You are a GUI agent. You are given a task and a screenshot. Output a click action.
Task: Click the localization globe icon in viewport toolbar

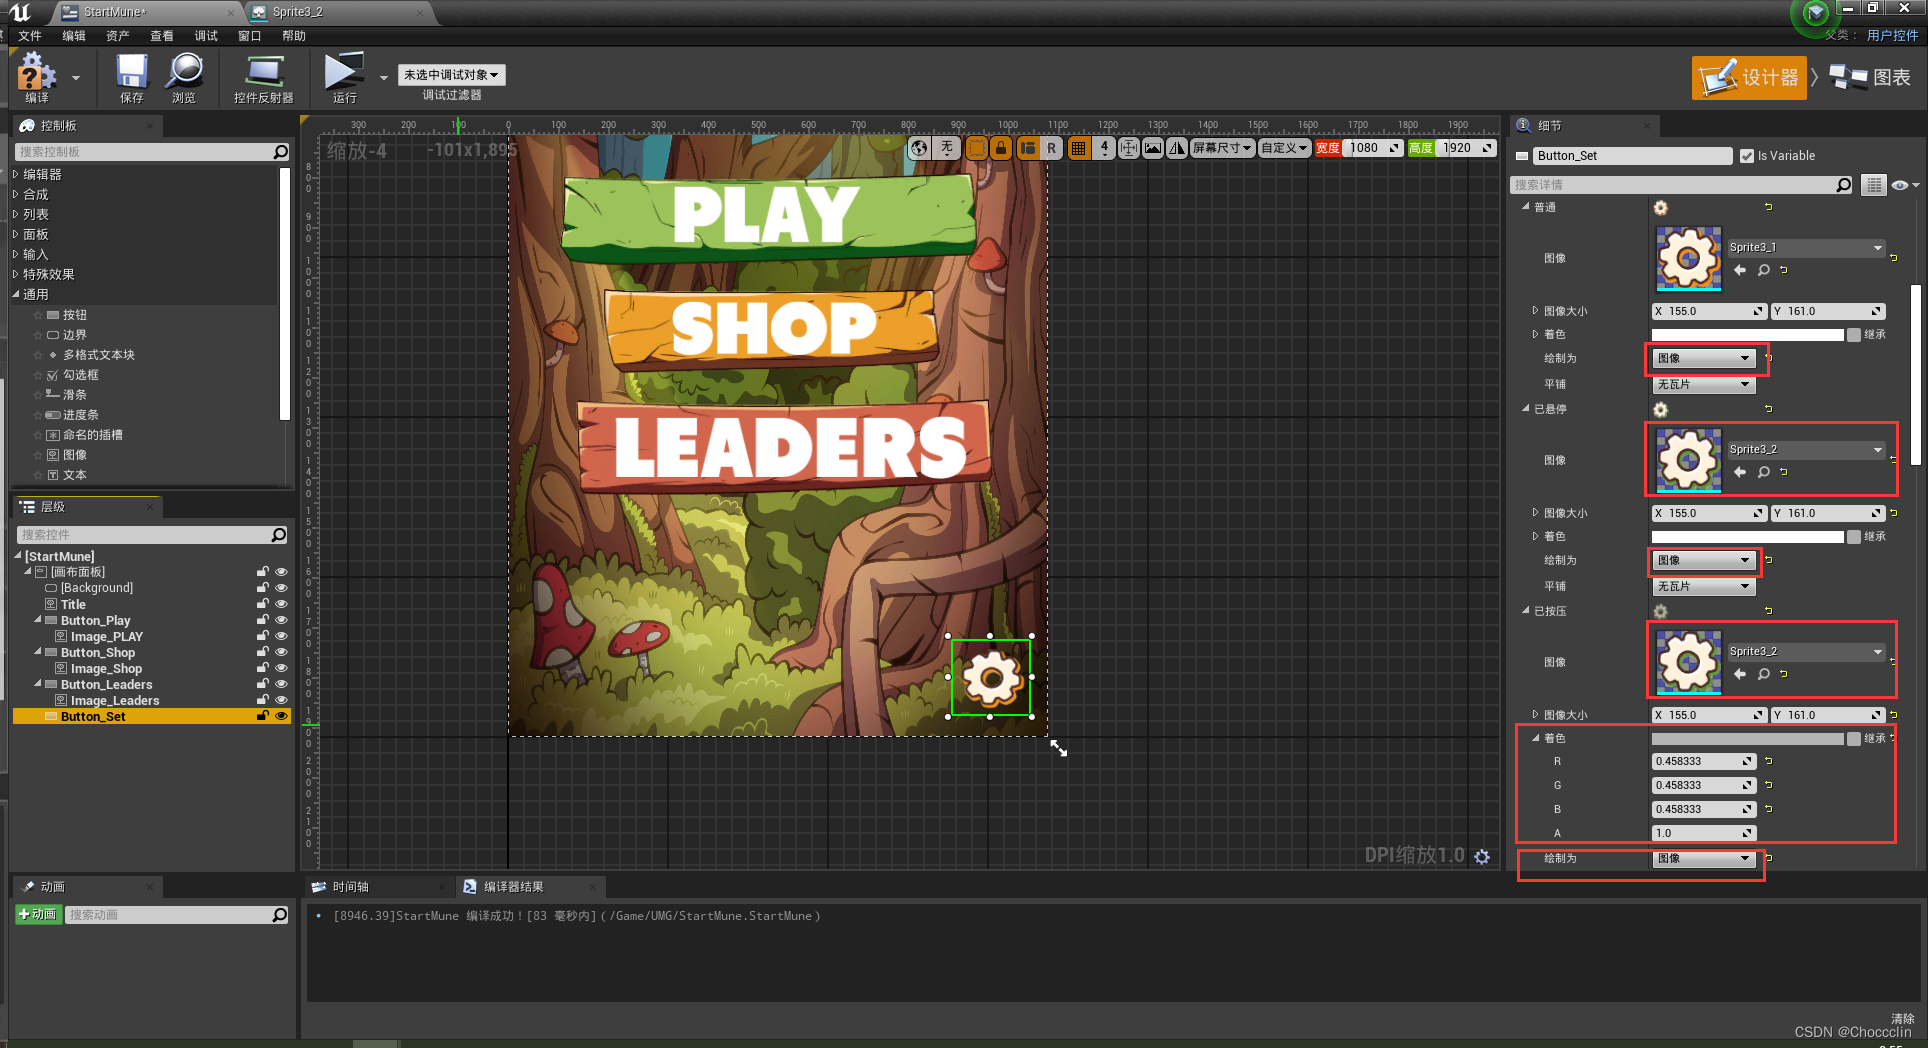pos(919,148)
